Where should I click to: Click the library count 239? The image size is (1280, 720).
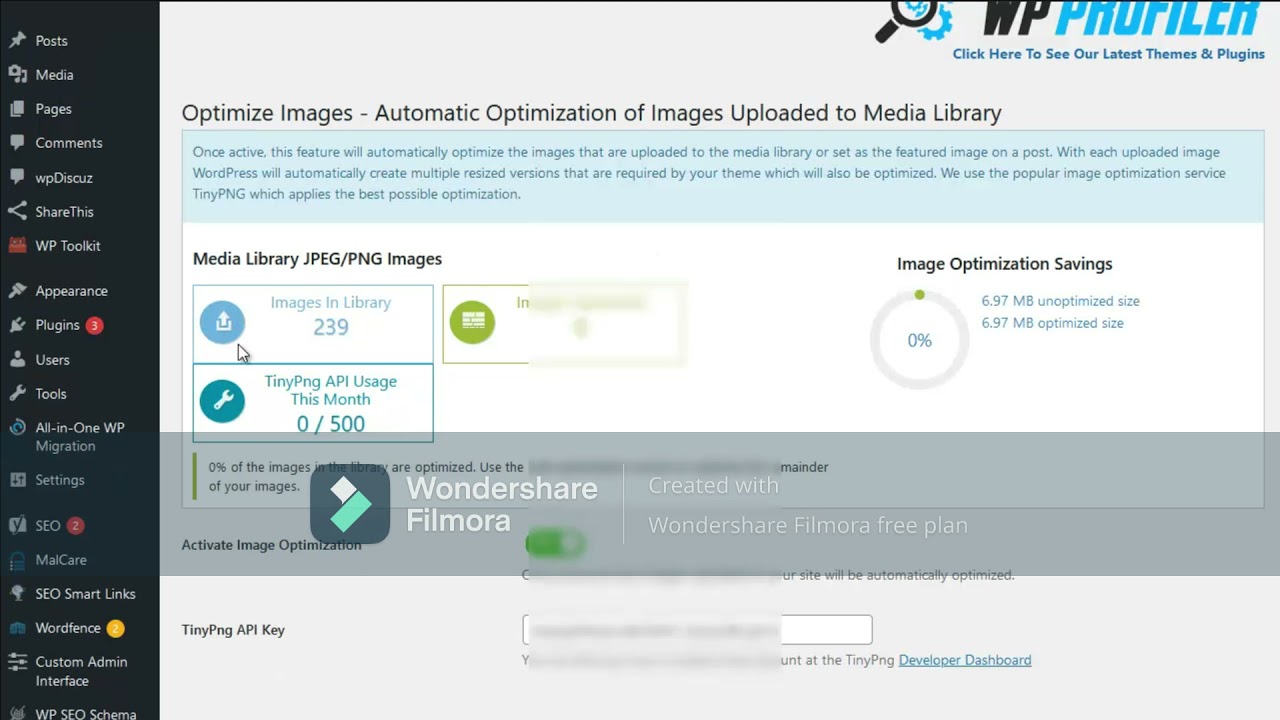click(x=330, y=327)
